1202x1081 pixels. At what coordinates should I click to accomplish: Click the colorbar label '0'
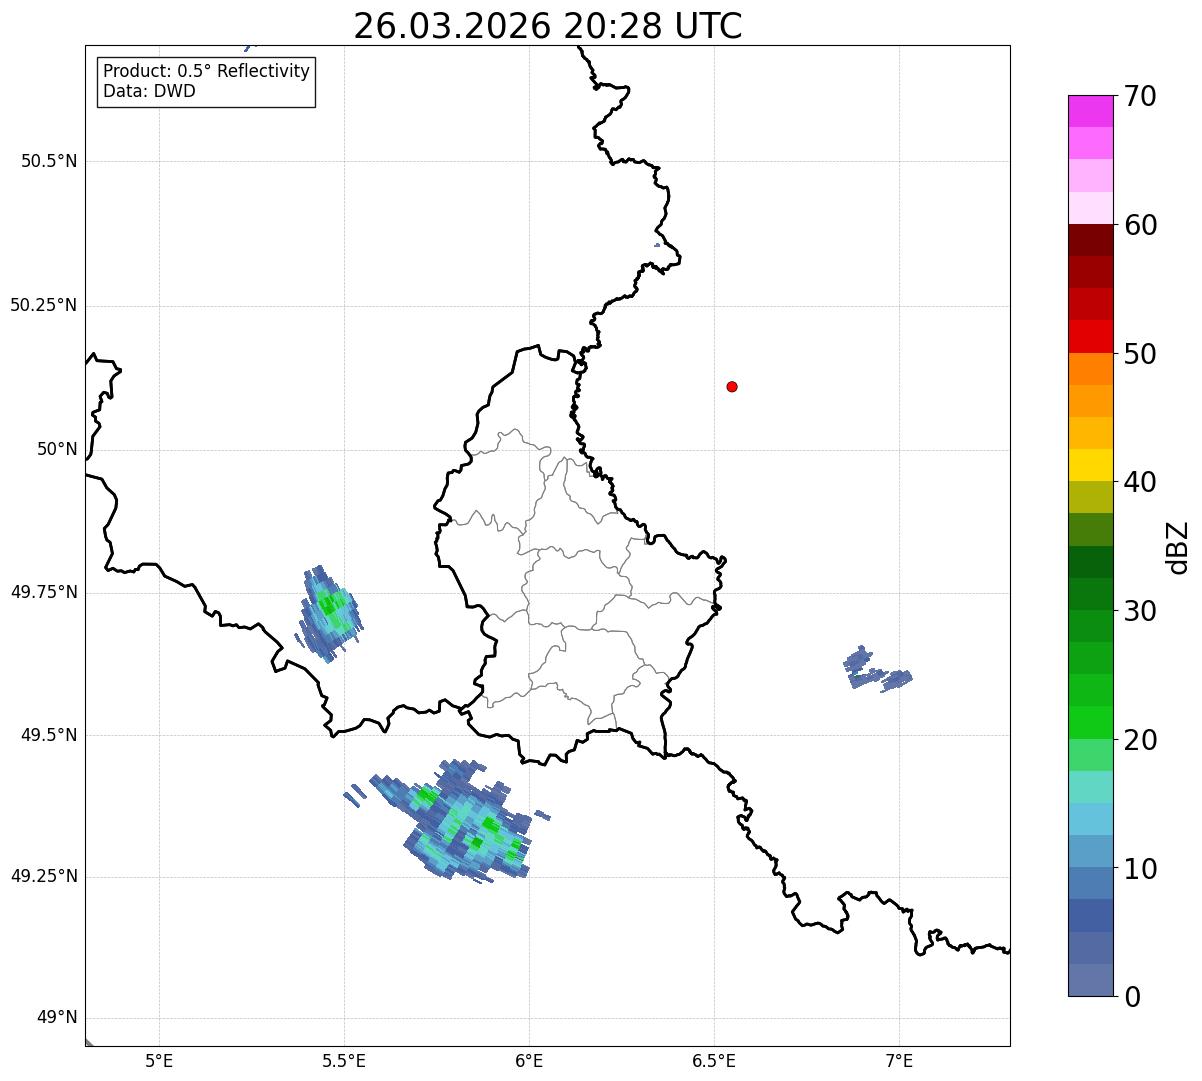1132,997
